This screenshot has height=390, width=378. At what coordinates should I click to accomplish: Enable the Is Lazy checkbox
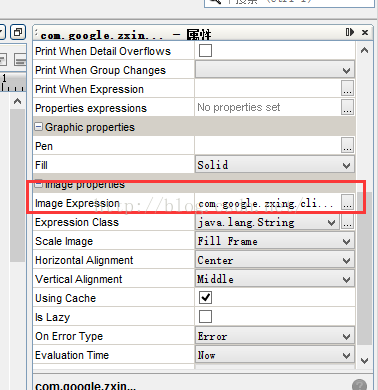coord(205,316)
